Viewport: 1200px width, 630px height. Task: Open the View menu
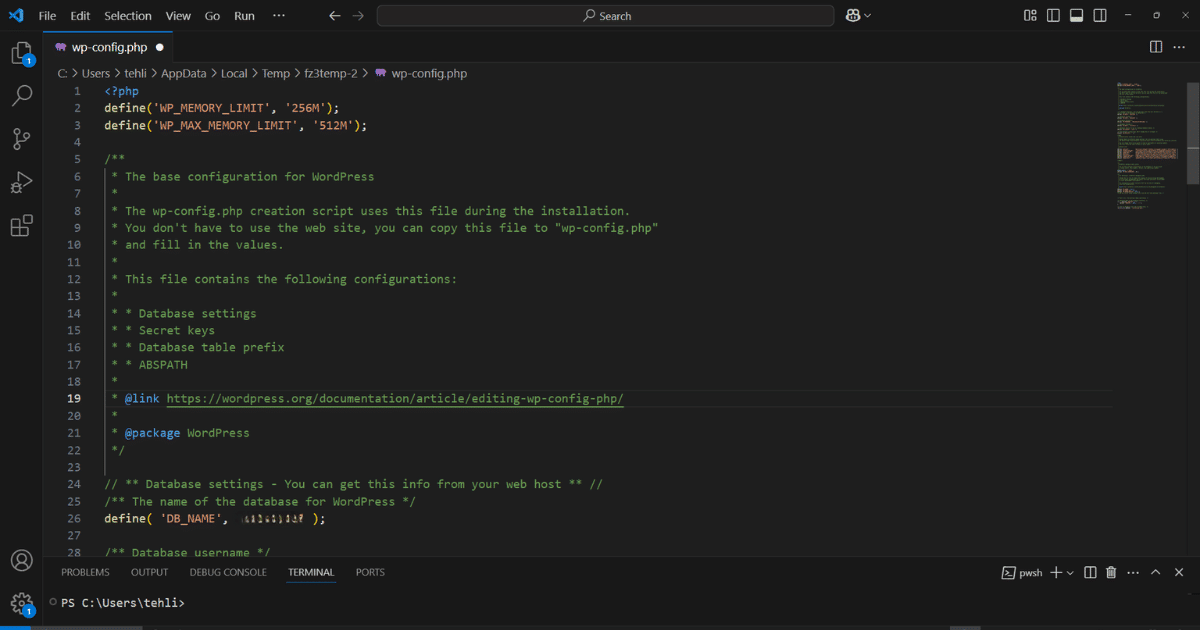178,16
